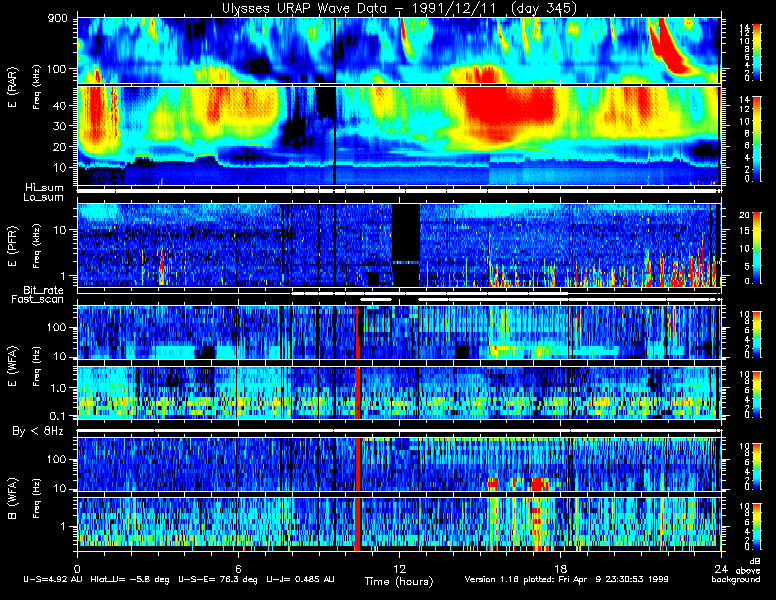
Task: Click the '900' frequency tick label
Action: [57, 19]
